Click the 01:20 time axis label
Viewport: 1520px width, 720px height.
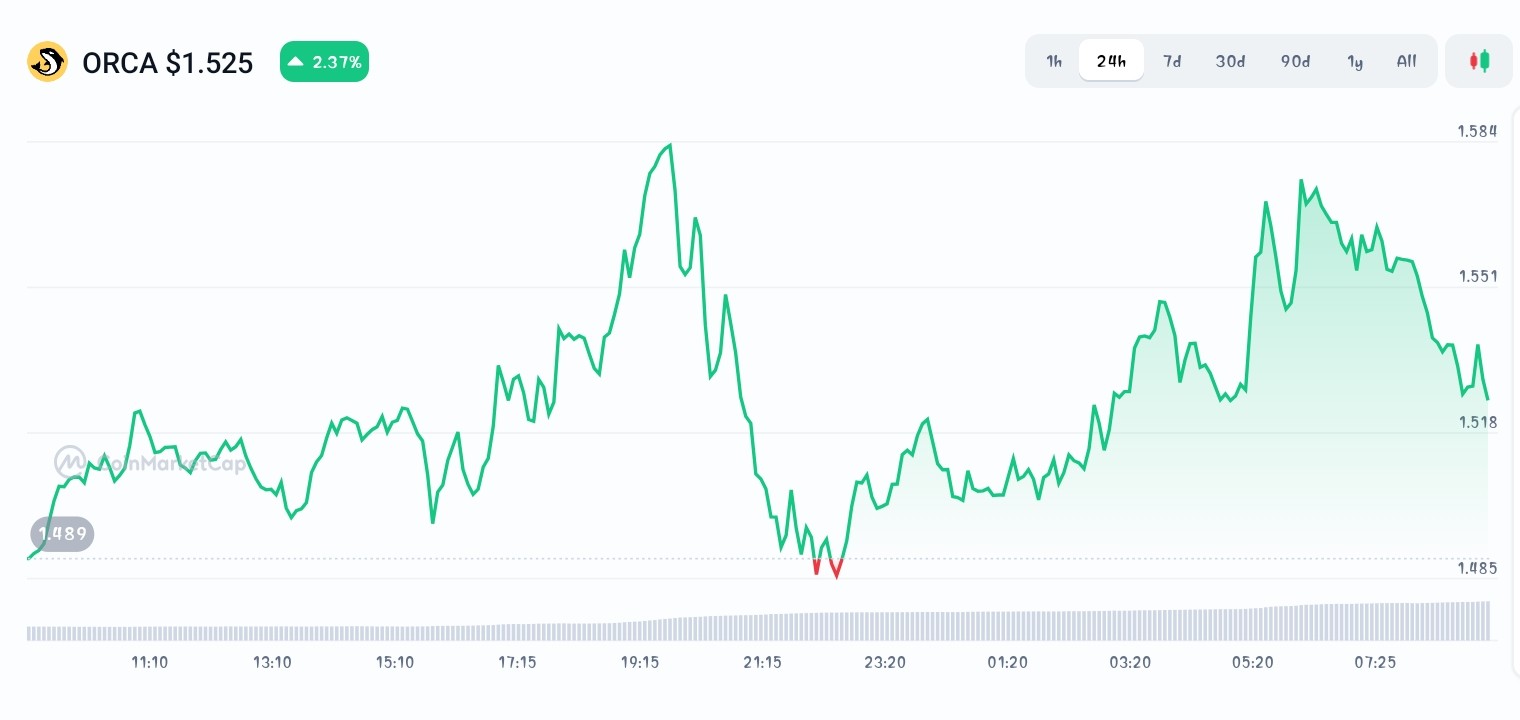(1007, 662)
